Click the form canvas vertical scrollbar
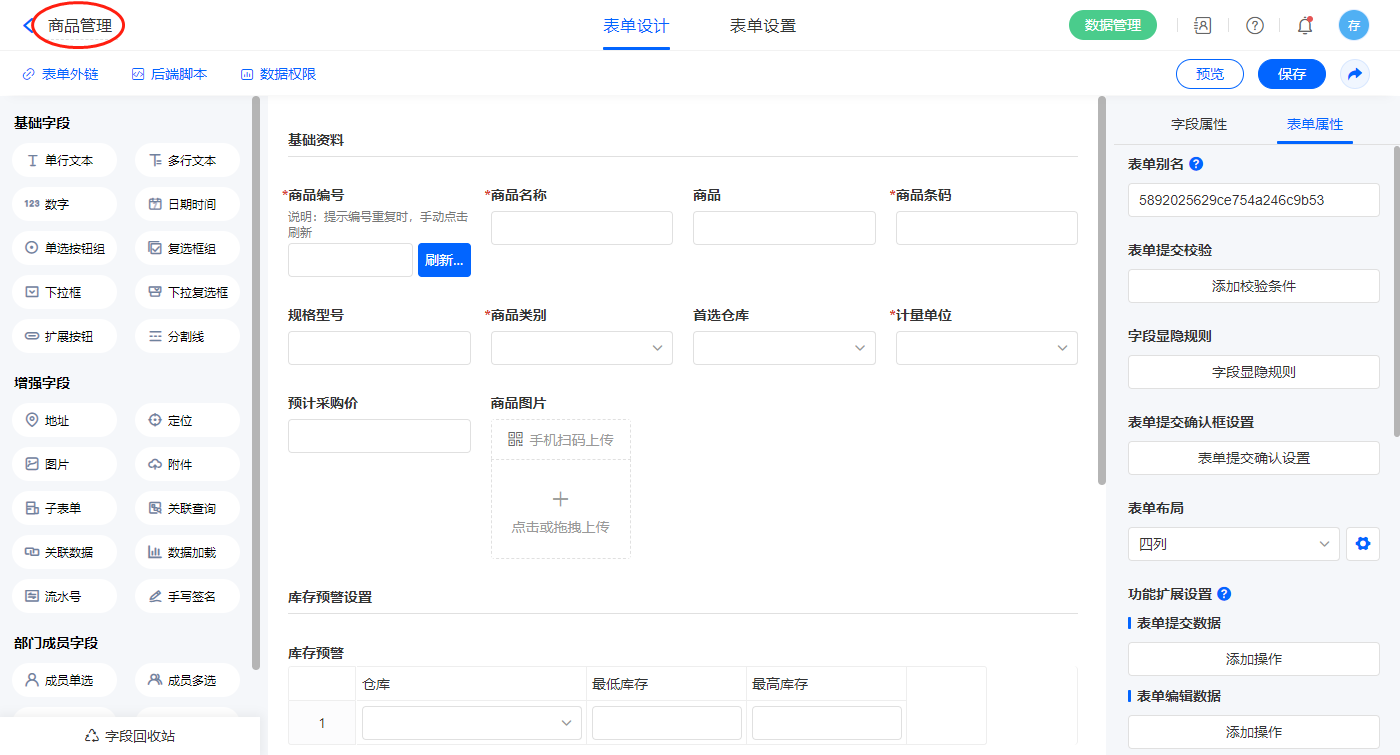 click(1102, 290)
